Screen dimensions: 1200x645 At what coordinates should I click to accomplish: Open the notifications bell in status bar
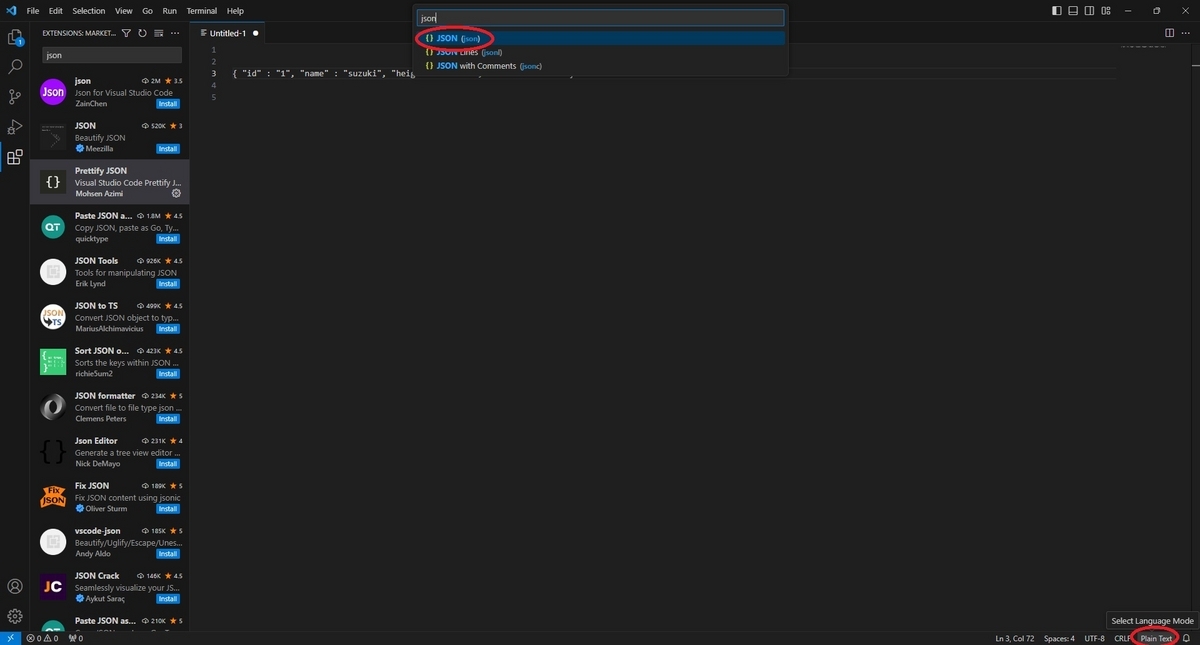(1187, 638)
